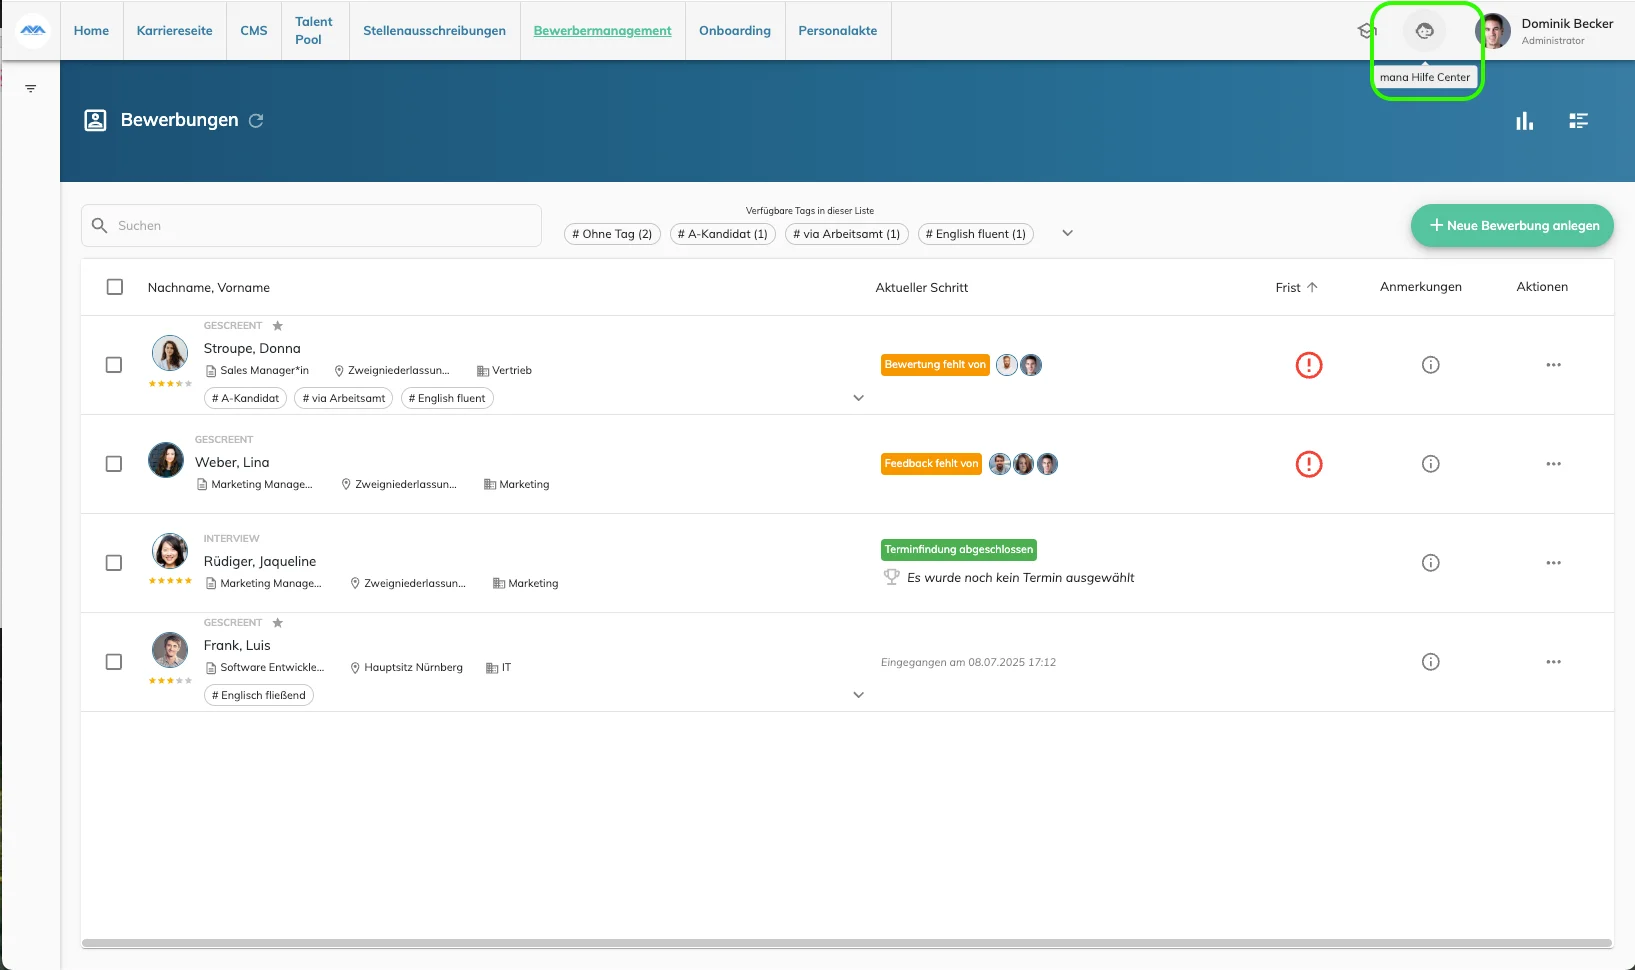Tick the select-all checkbox in the table header

115,287
